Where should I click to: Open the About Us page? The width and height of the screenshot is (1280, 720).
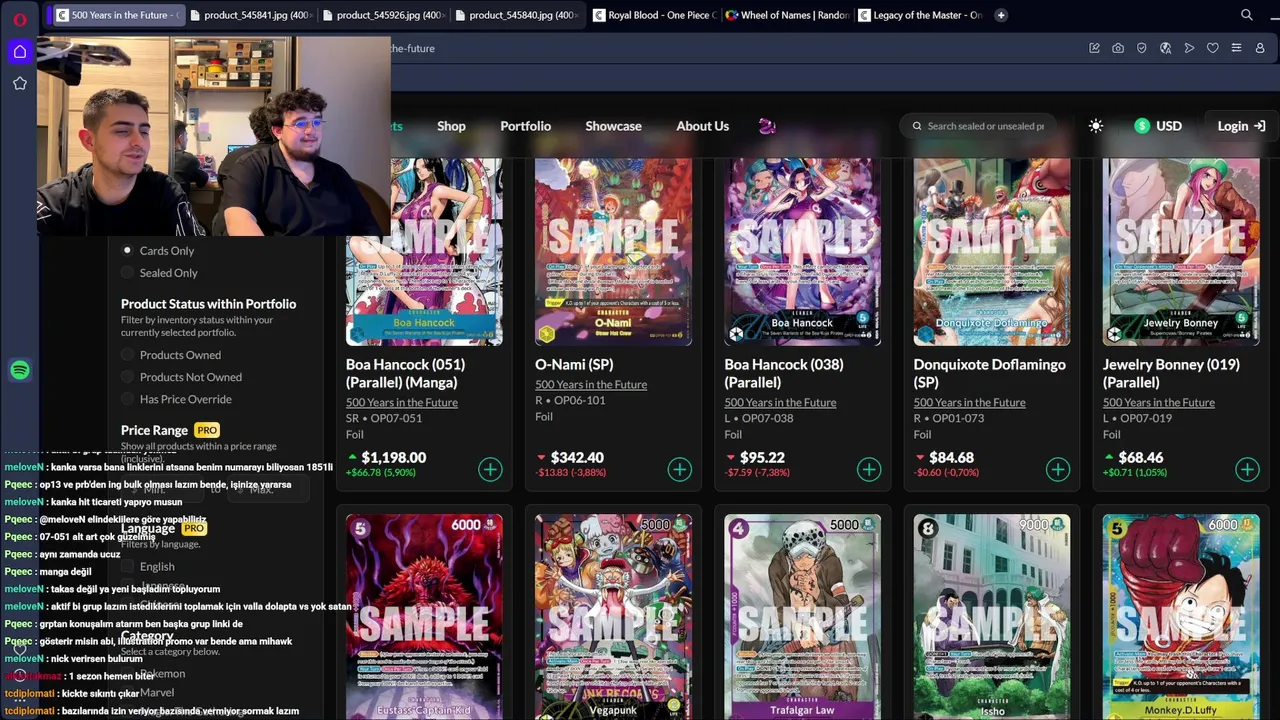702,126
